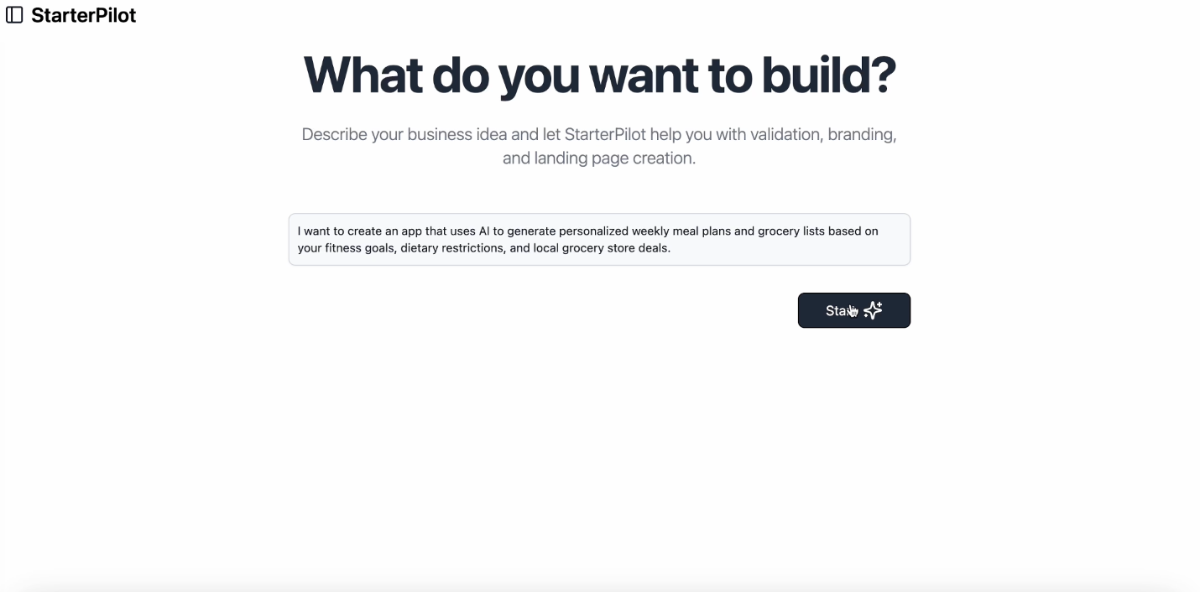Place cursor on "dietary restrictions" in the idea text
Image resolution: width=1200 pixels, height=592 pixels.
click(452, 248)
